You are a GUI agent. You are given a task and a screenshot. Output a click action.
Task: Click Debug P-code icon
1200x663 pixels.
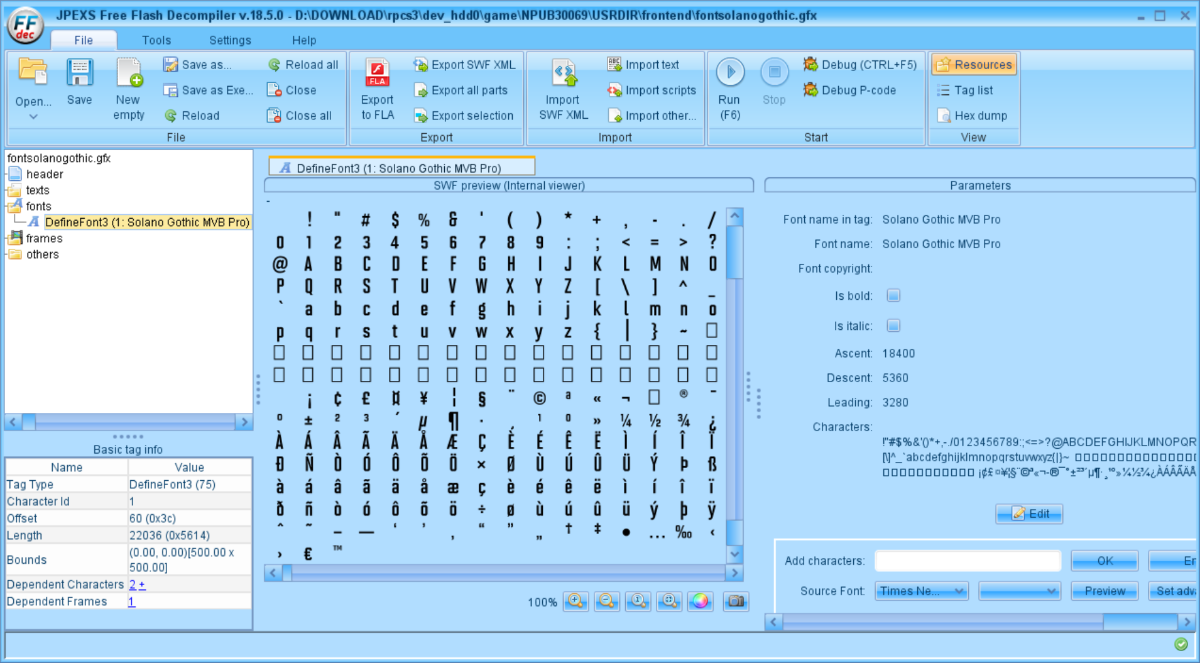coord(811,90)
